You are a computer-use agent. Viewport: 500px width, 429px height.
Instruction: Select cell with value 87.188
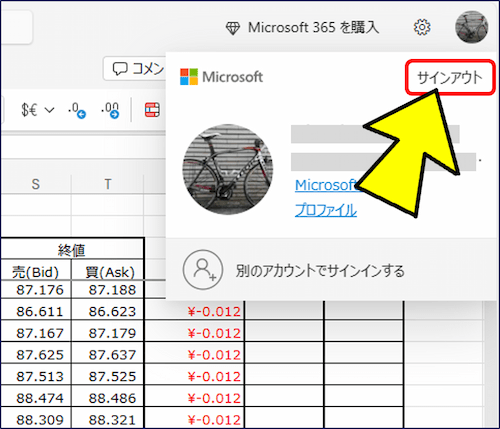[x=108, y=290]
